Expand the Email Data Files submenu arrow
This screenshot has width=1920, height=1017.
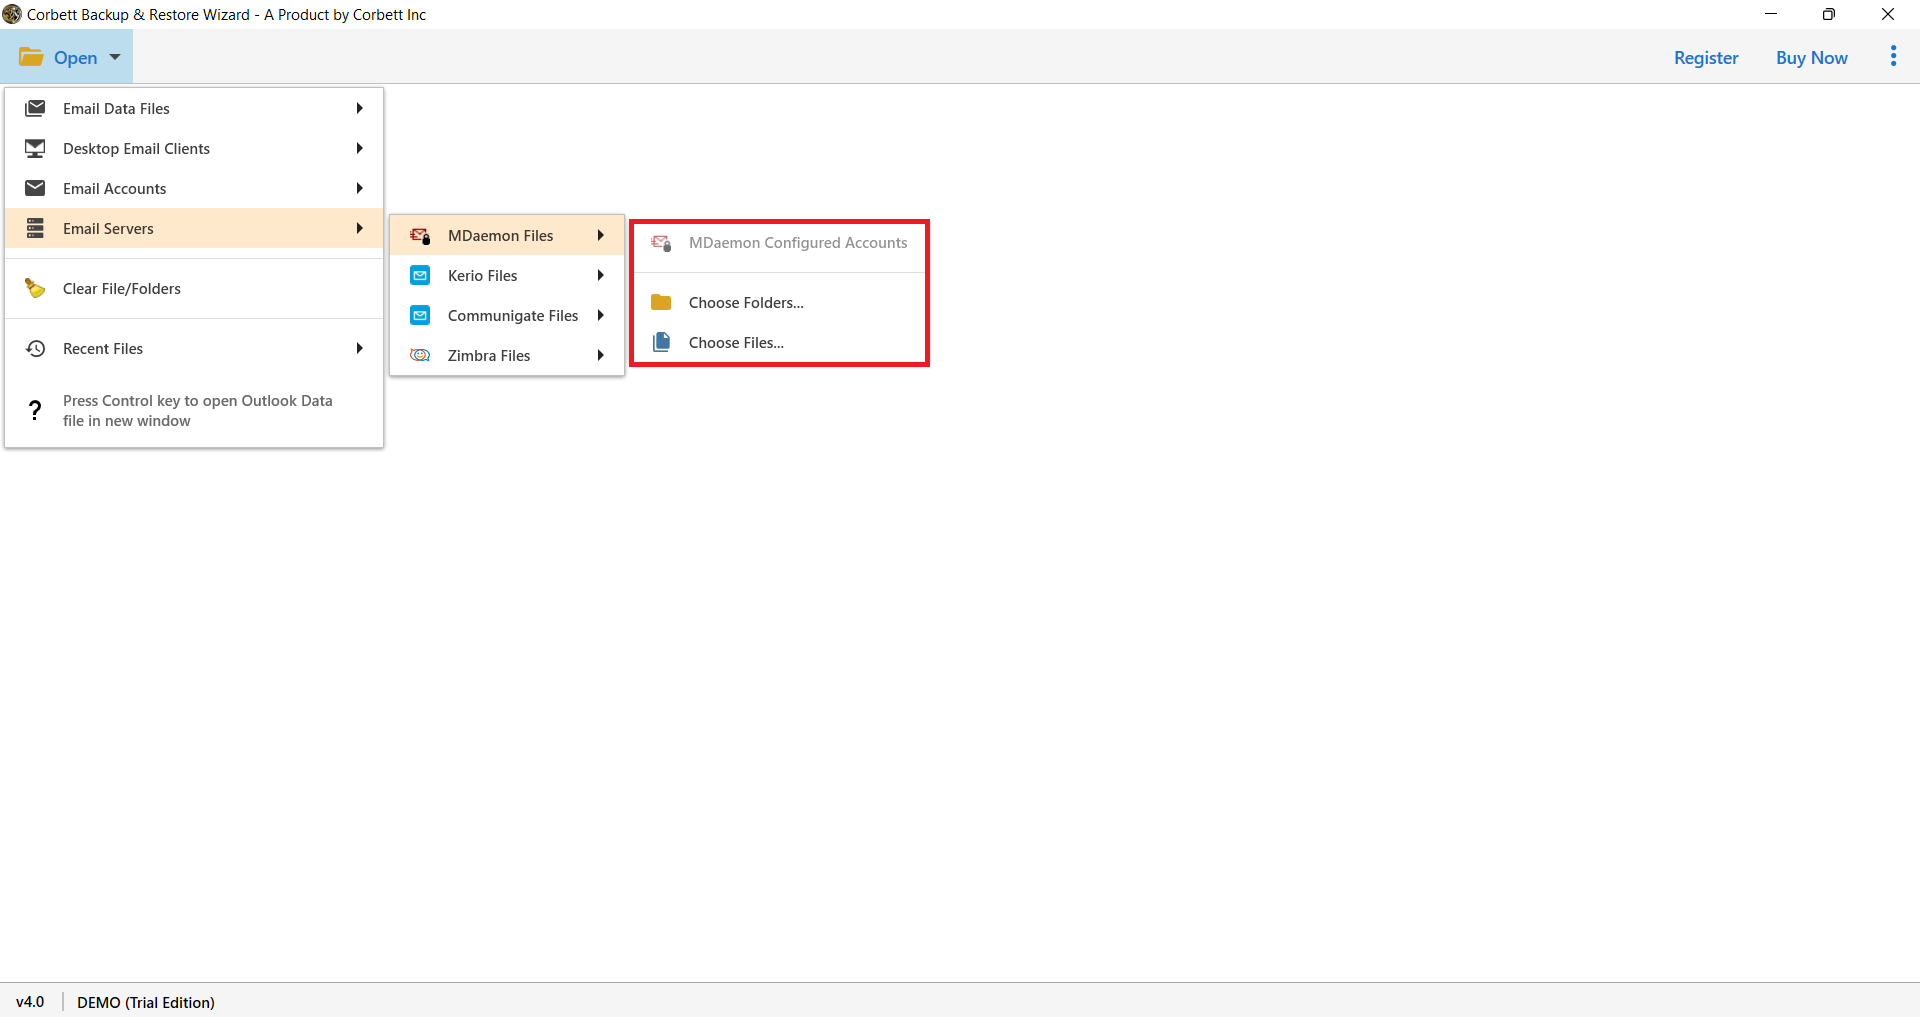click(x=359, y=108)
